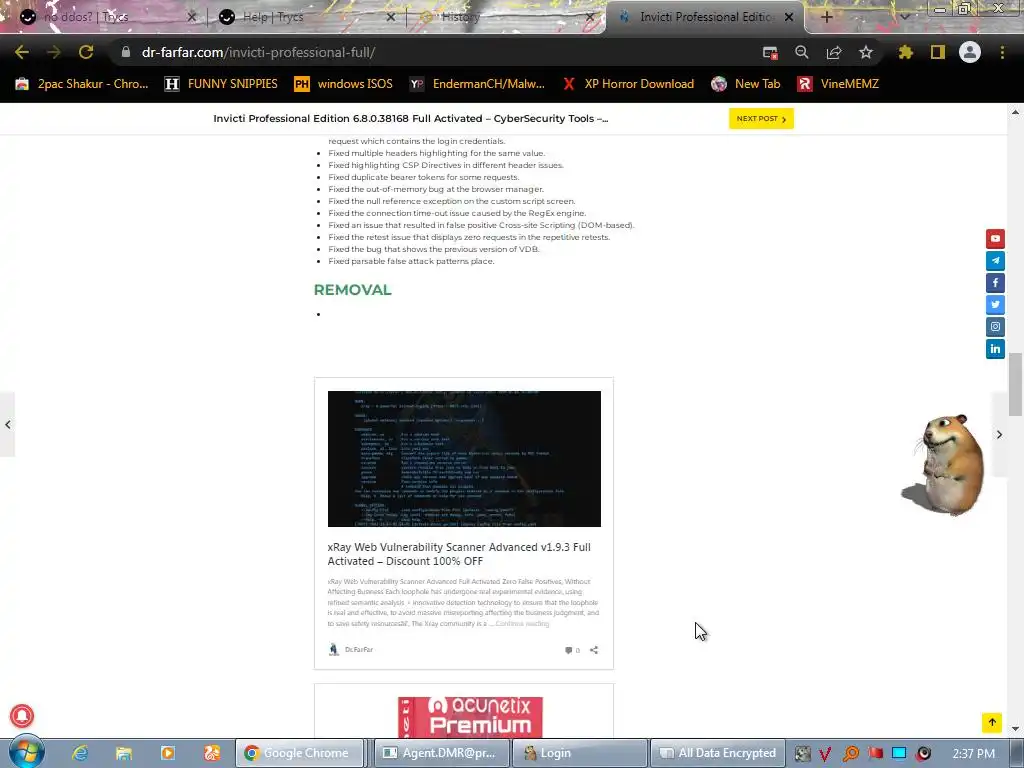Screen dimensions: 1024x768
Task: Open the xRay Web Vulnerability Scanner title link
Action: [459, 554]
